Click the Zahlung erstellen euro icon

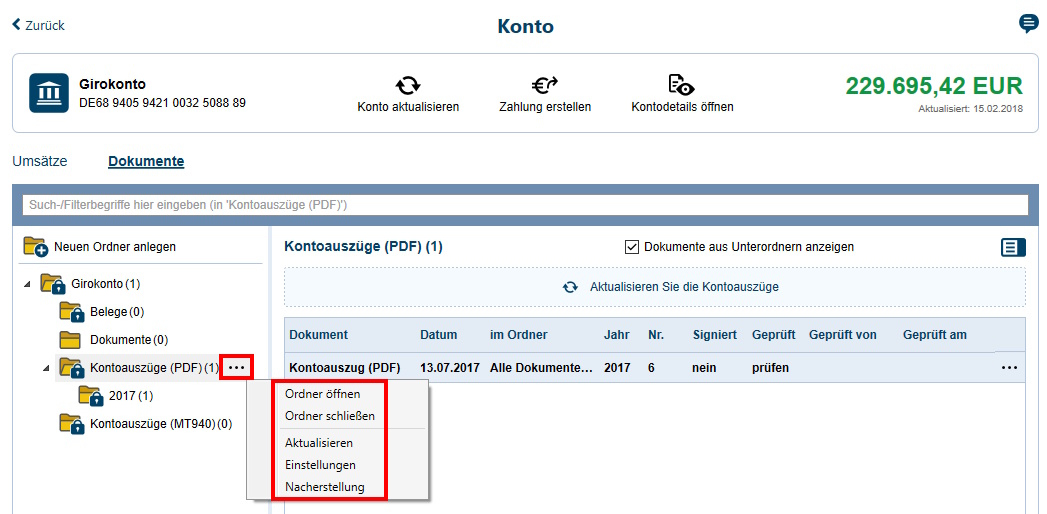545,85
